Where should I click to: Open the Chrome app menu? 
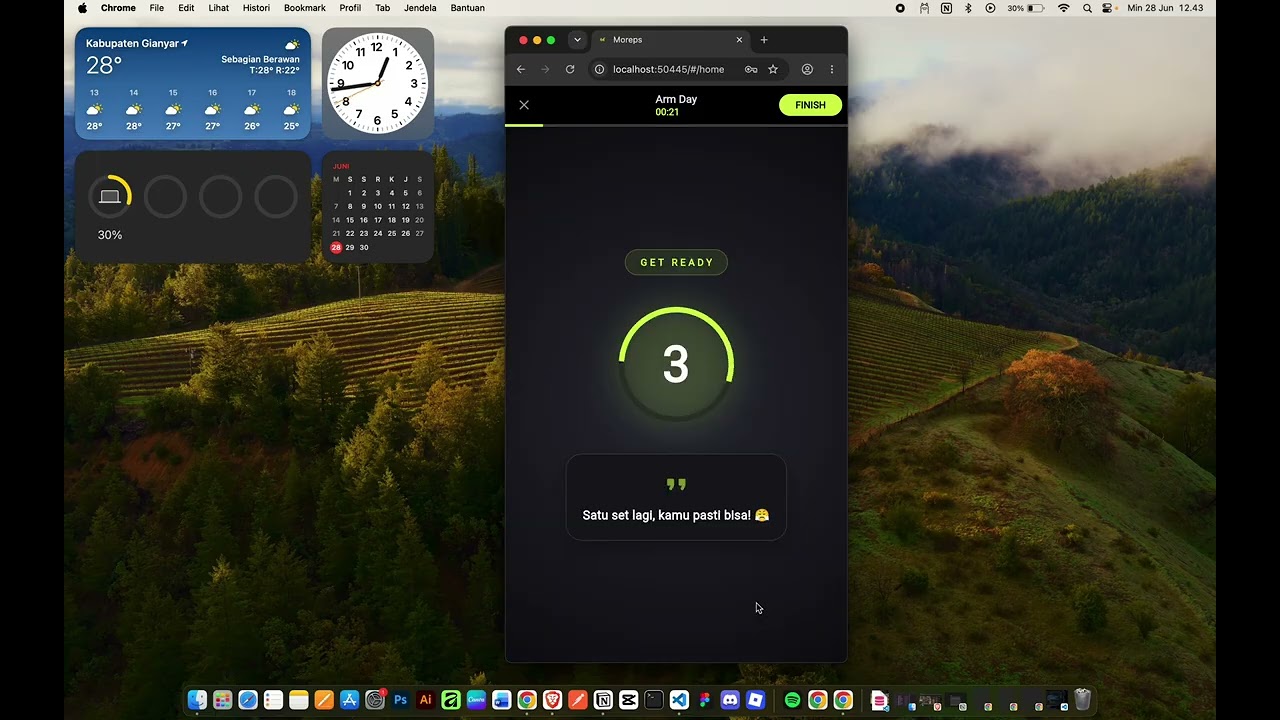point(118,8)
